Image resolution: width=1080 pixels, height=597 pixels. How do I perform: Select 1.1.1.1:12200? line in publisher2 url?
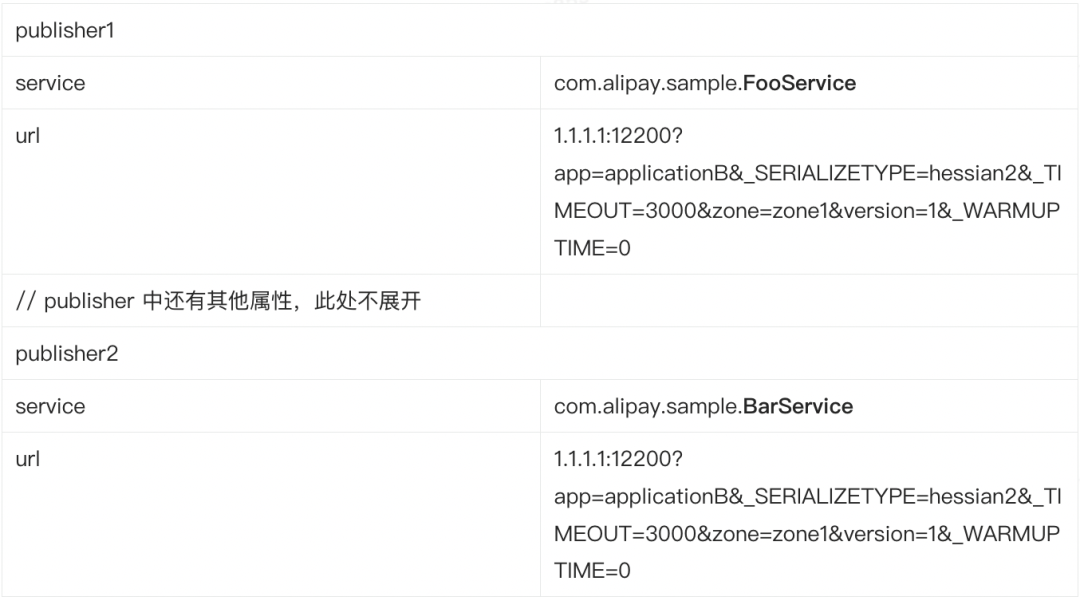point(618,459)
